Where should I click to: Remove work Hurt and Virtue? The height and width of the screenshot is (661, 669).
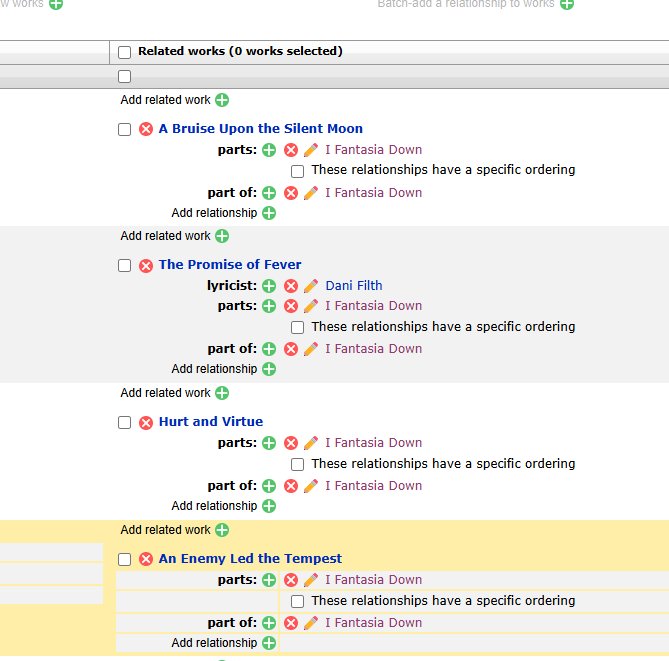(146, 422)
